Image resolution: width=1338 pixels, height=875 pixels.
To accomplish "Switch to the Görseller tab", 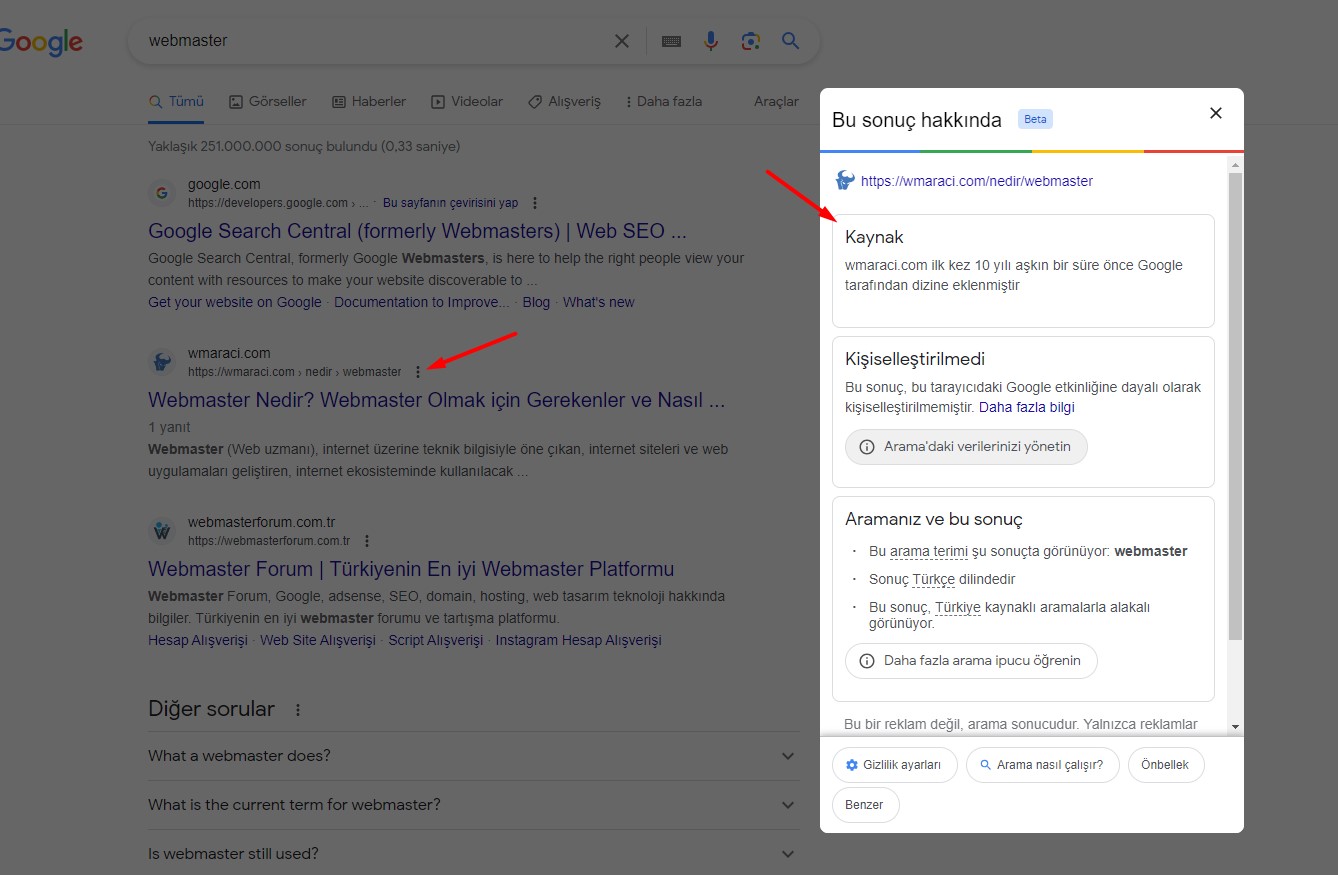I will click(x=268, y=101).
